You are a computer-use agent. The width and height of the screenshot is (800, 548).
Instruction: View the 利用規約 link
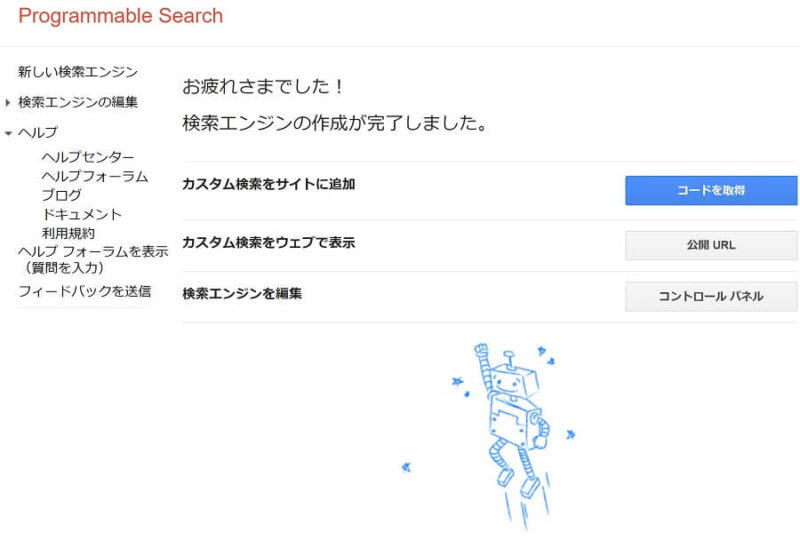[68, 233]
